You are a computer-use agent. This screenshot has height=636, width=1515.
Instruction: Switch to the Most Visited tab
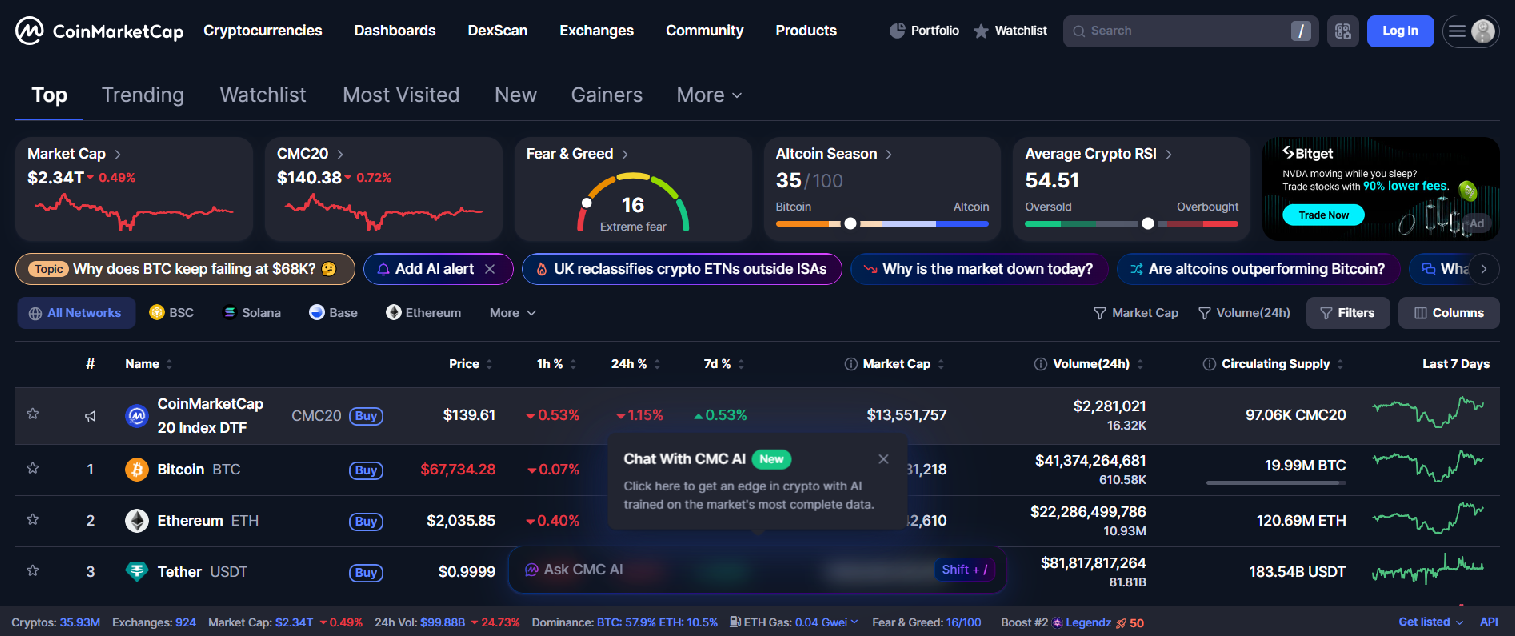pyautogui.click(x=401, y=95)
